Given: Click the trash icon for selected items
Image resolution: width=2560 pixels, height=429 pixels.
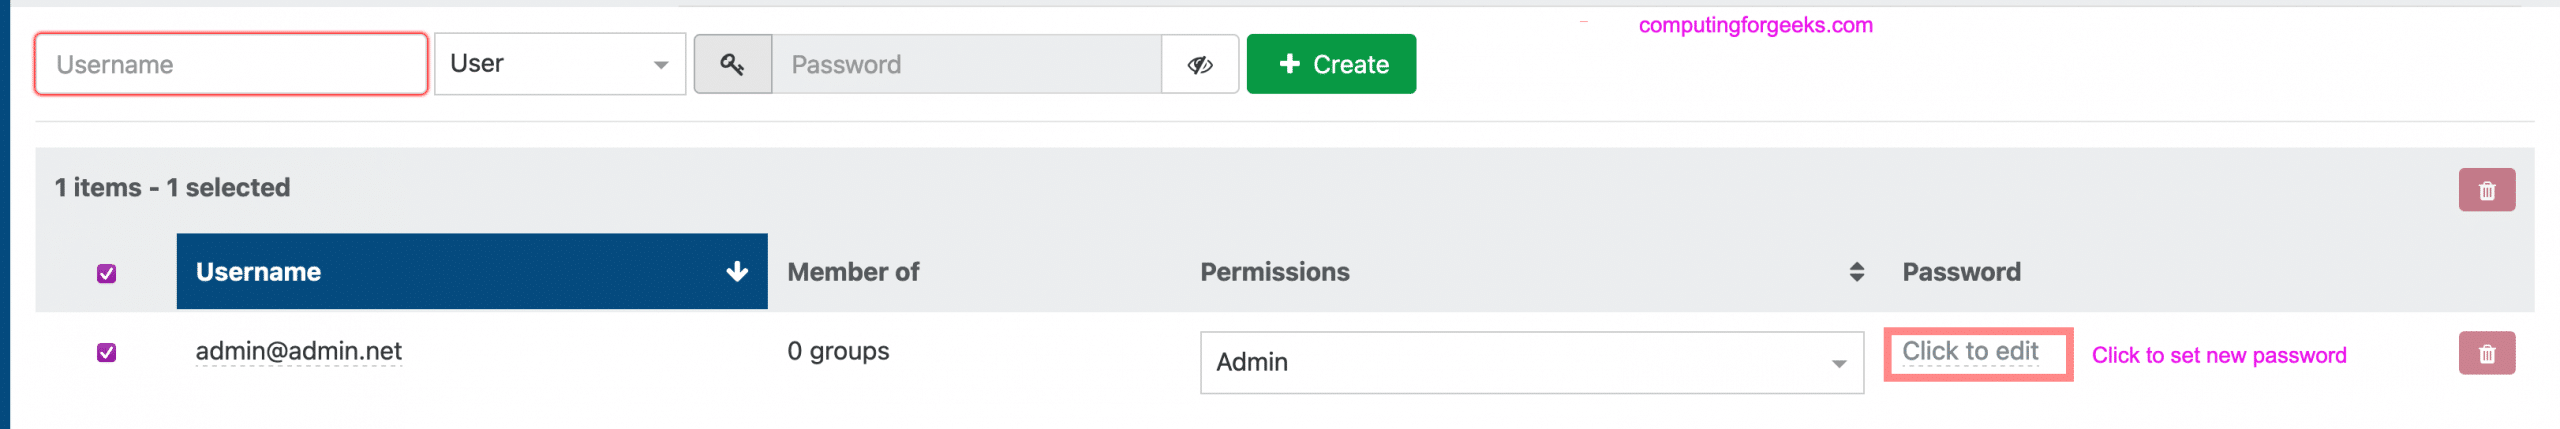Looking at the screenshot, I should click(2486, 190).
